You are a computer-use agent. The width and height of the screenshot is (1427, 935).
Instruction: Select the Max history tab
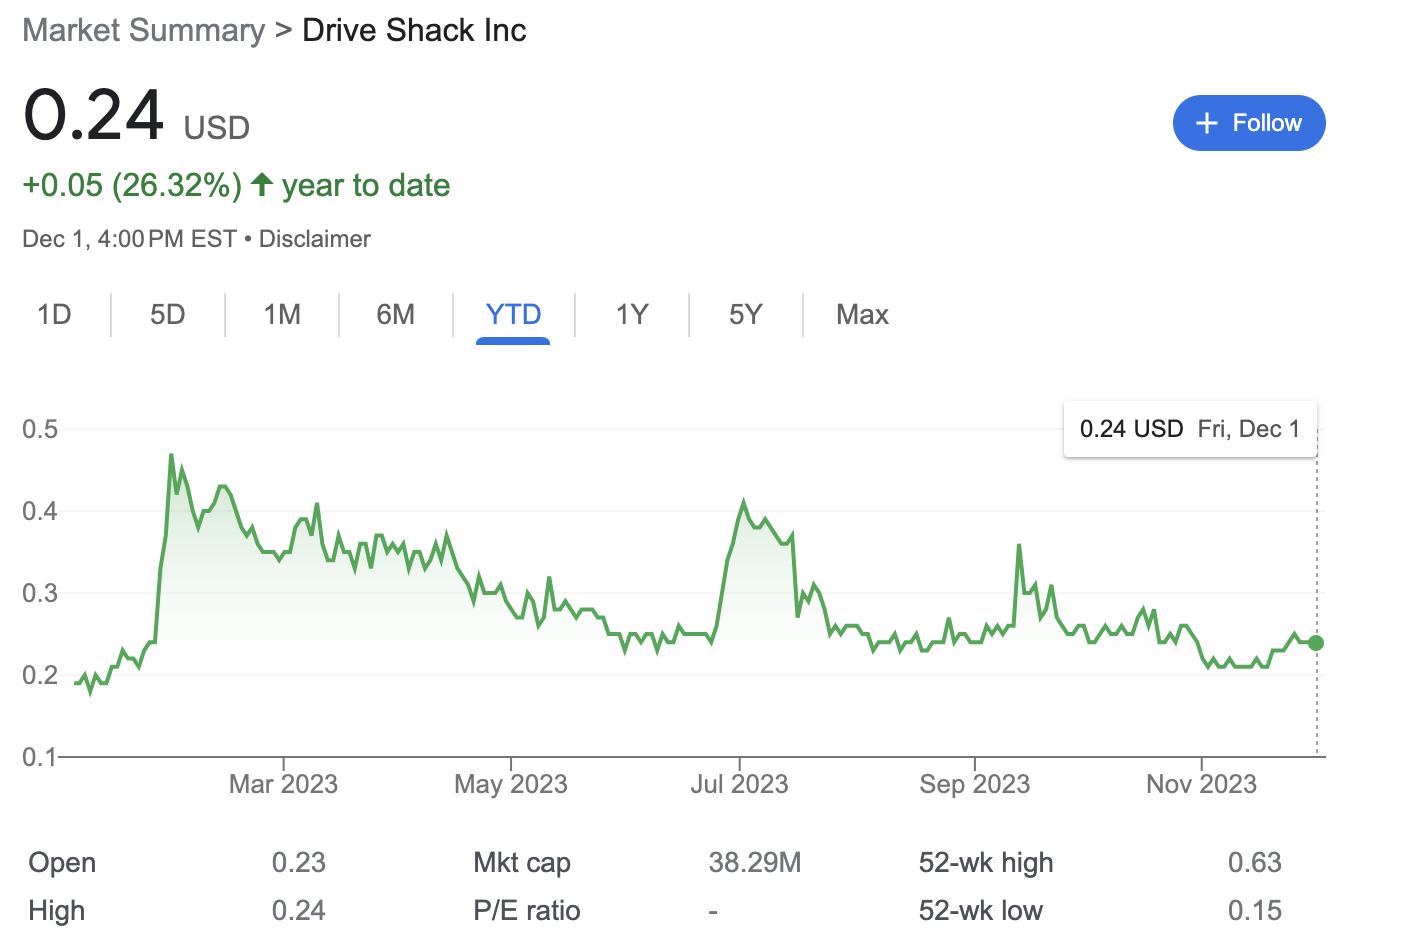(861, 314)
